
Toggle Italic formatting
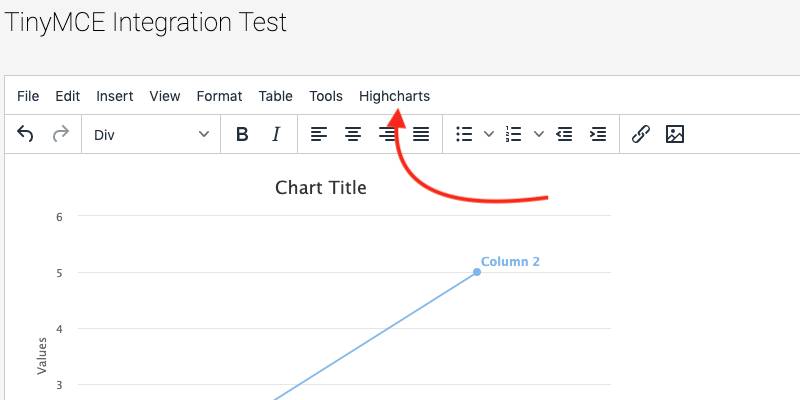click(276, 134)
